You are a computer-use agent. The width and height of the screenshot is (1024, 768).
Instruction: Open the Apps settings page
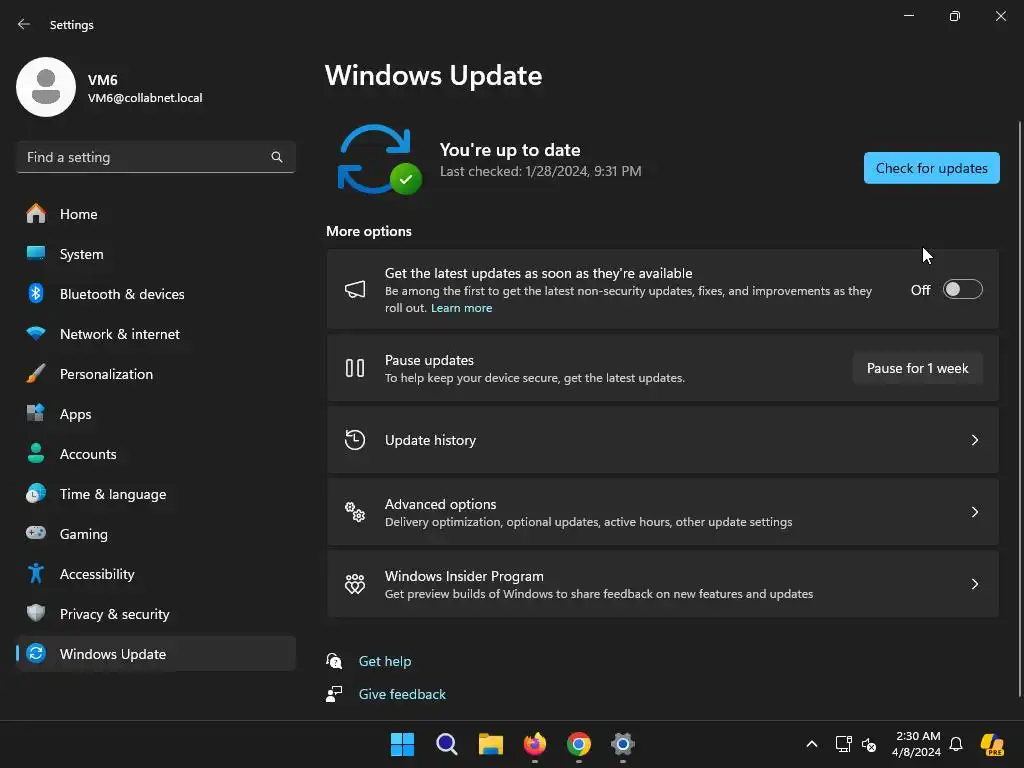pyautogui.click(x=155, y=414)
